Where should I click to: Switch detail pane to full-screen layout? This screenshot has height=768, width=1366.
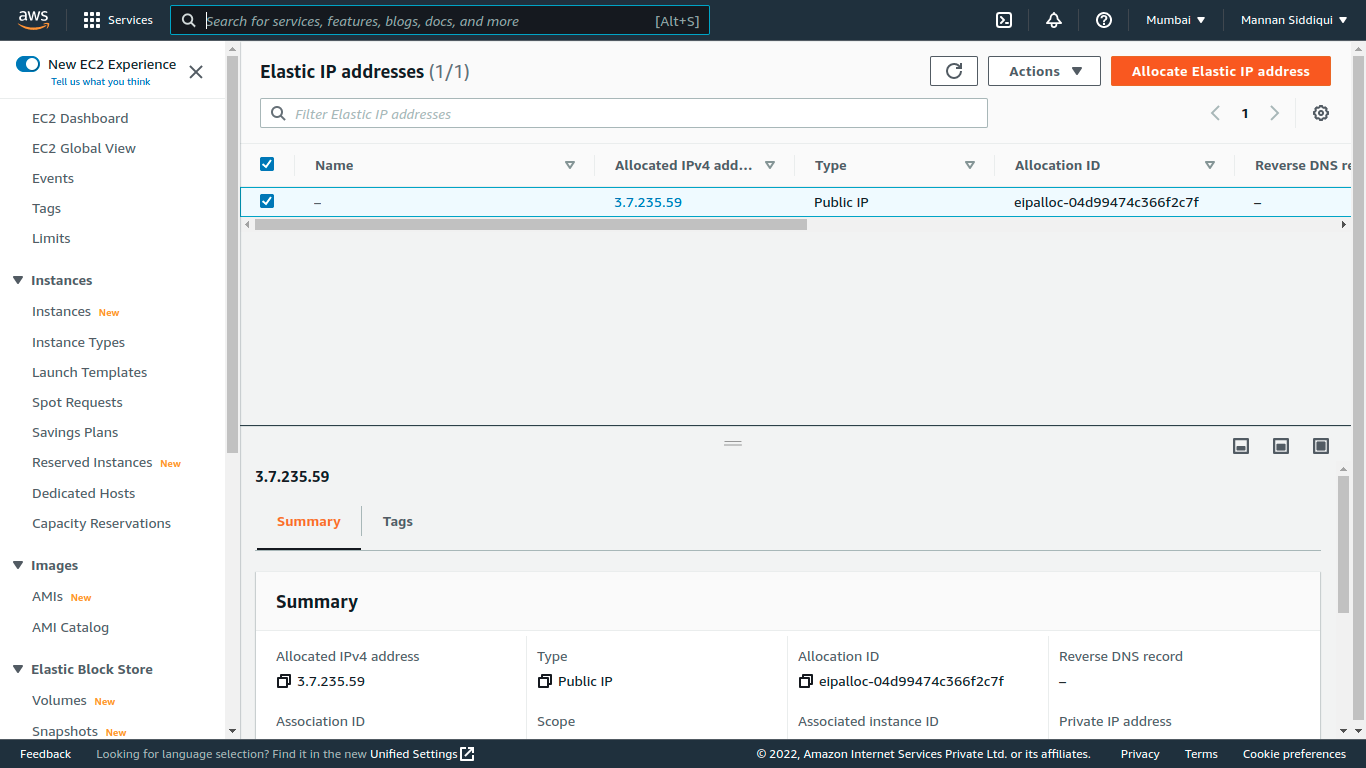pos(1320,445)
